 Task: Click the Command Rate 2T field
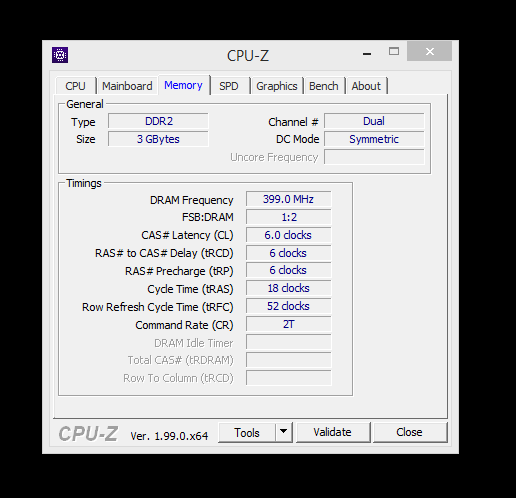click(289, 324)
